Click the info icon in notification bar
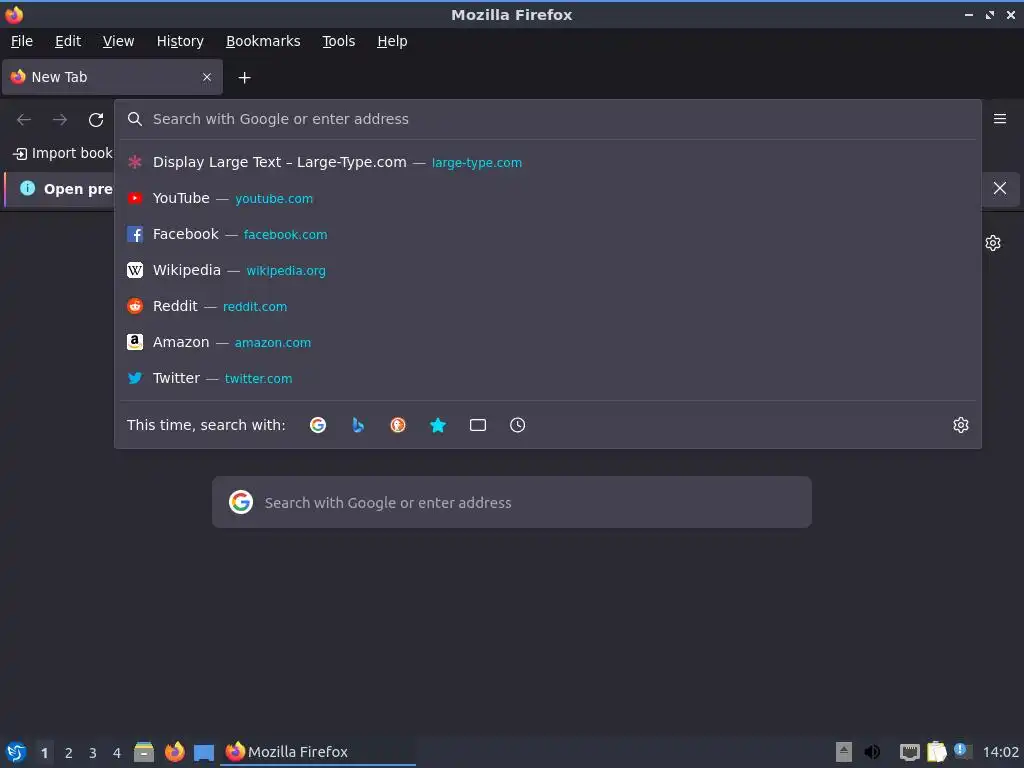Screen dimensions: 1024x768 tap(27, 188)
